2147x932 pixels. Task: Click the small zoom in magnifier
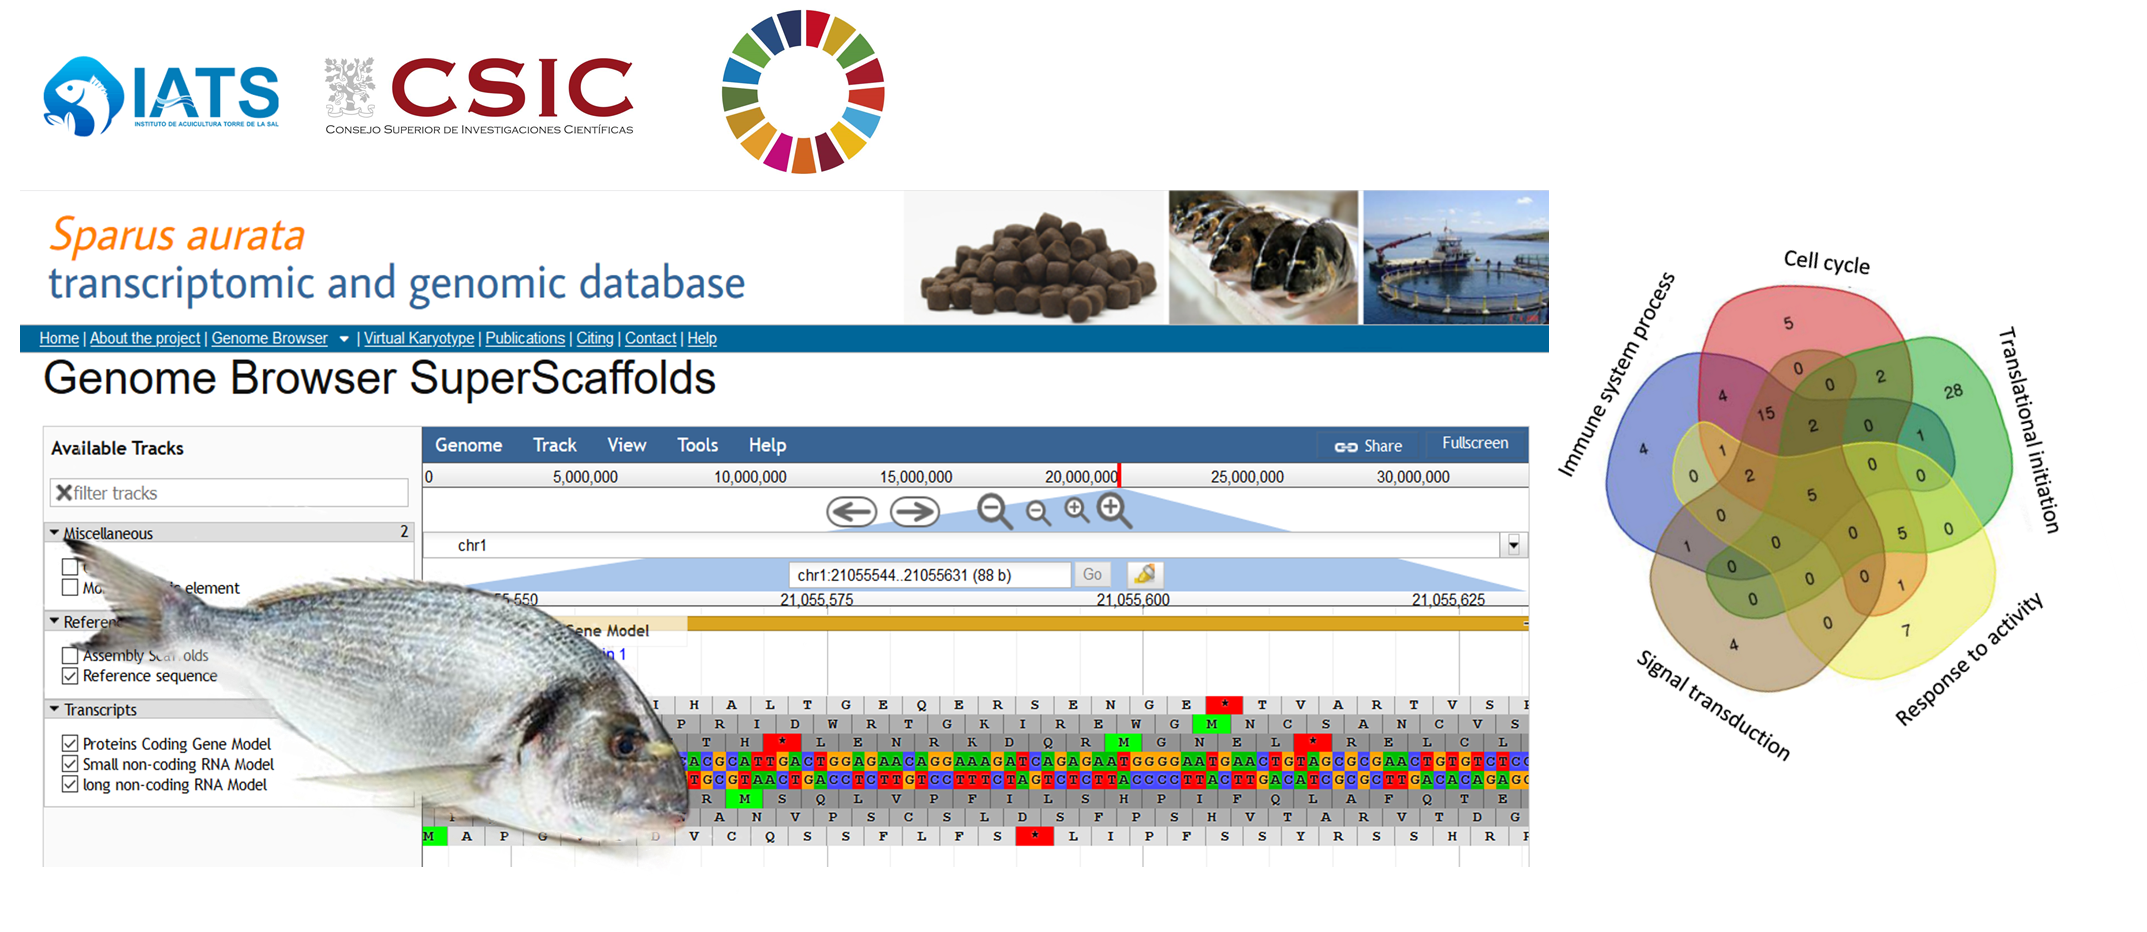tap(1076, 510)
